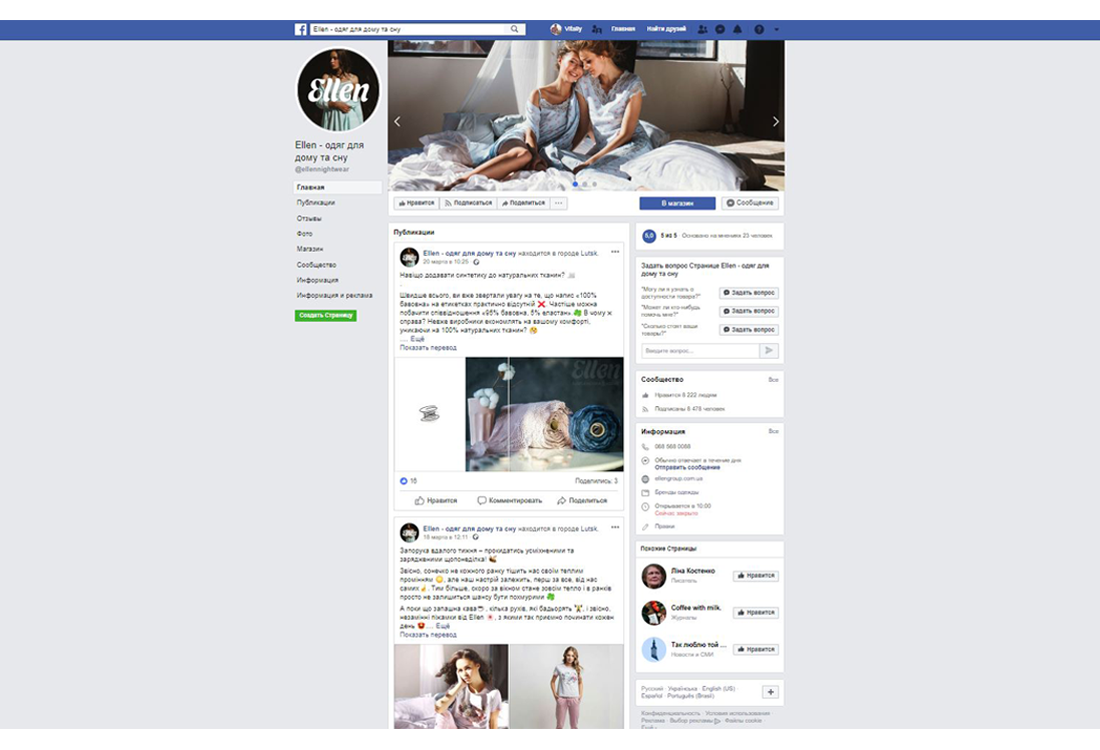
Task: Show previous cover photo with left arrow
Action: (397, 121)
